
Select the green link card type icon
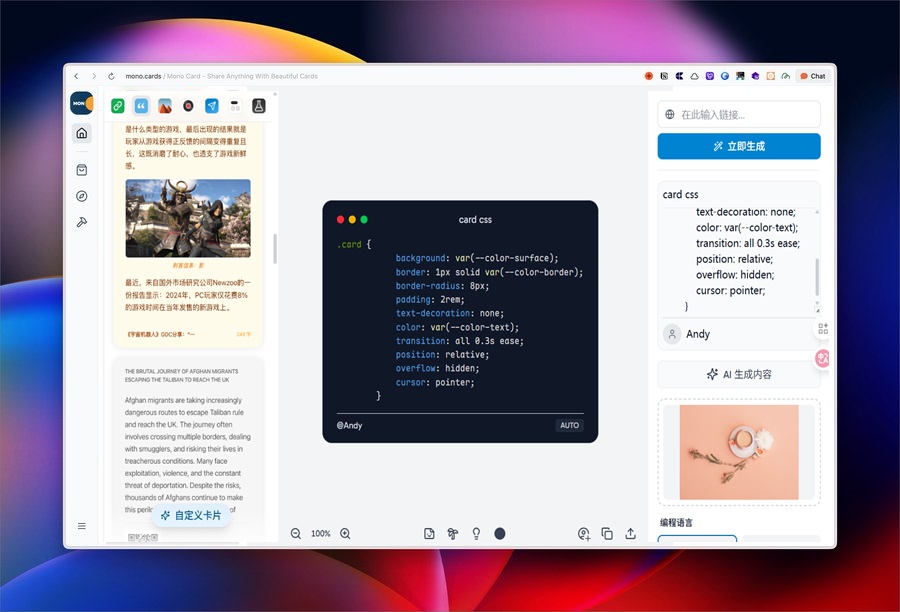pos(118,106)
